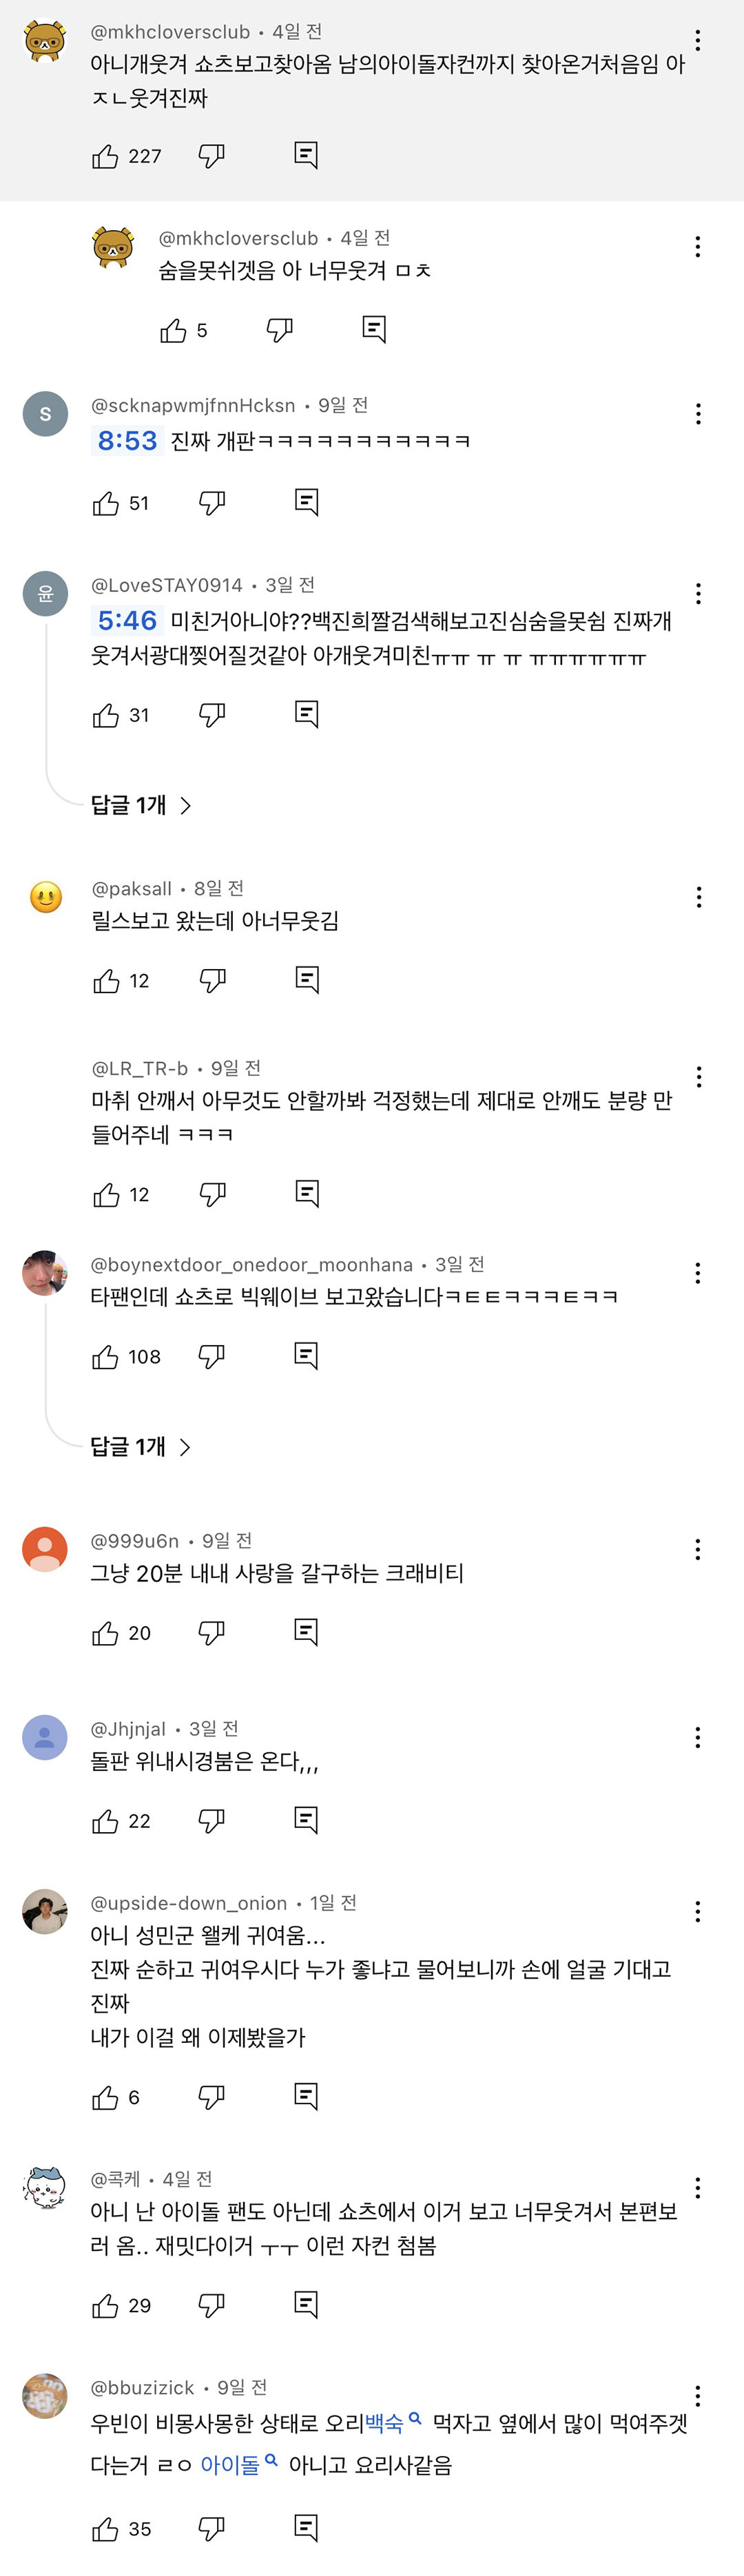Jump to timestamp 5:46 in the video
The height and width of the screenshot is (2576, 744).
[127, 621]
